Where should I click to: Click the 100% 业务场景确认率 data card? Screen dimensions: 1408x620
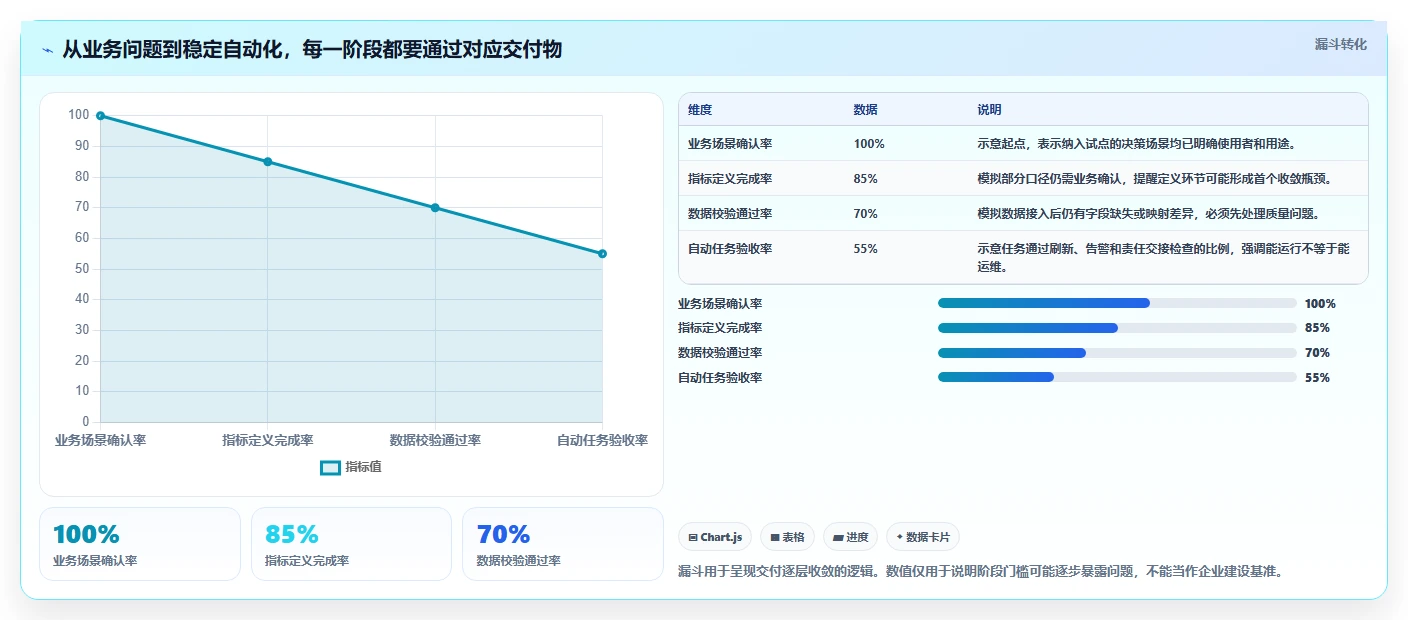coord(140,544)
